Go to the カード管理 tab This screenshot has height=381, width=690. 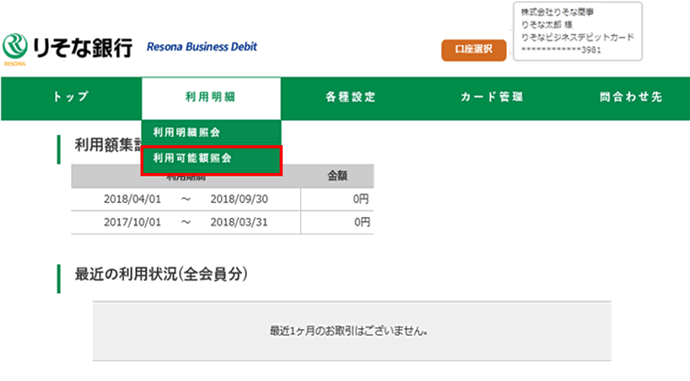point(492,97)
